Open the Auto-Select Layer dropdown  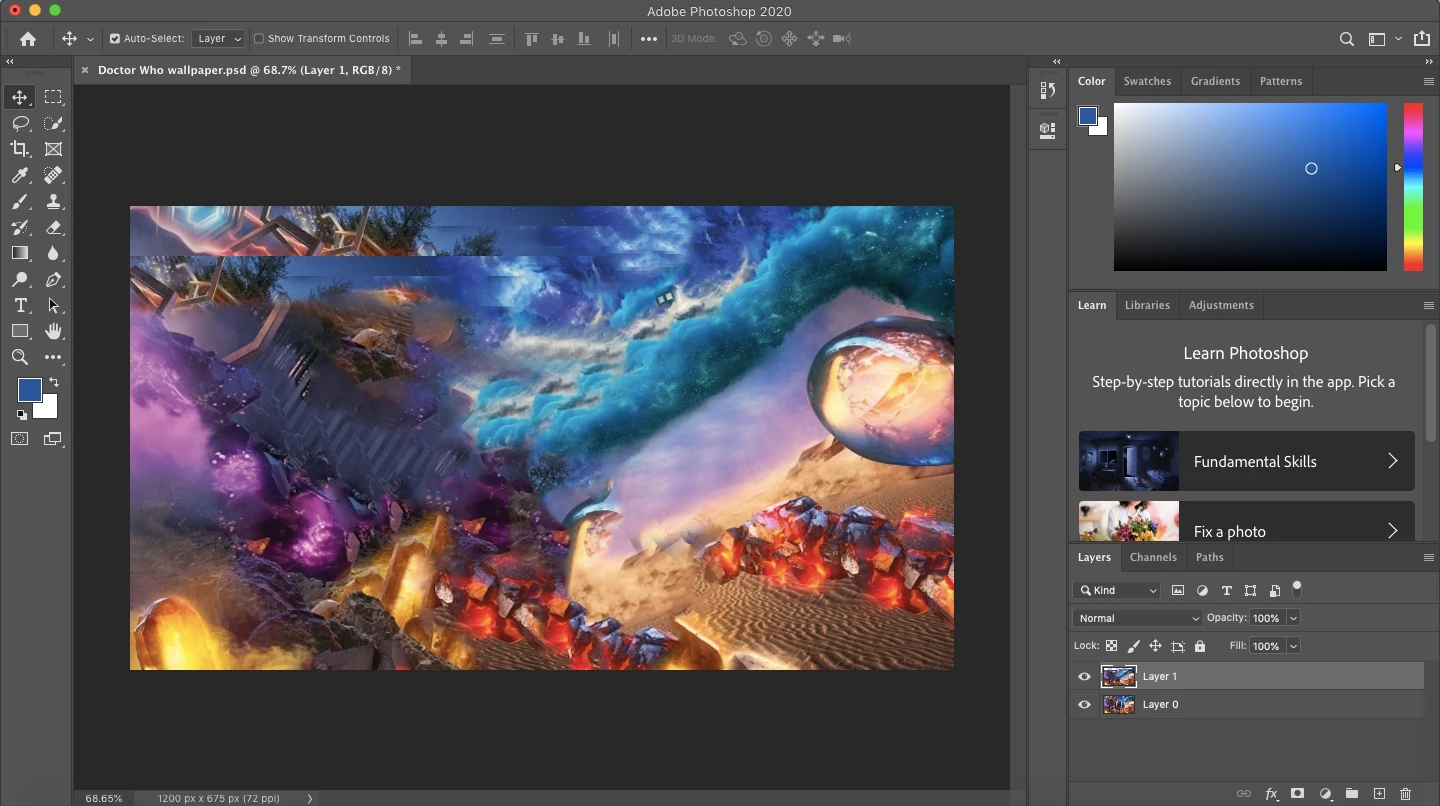click(219, 39)
